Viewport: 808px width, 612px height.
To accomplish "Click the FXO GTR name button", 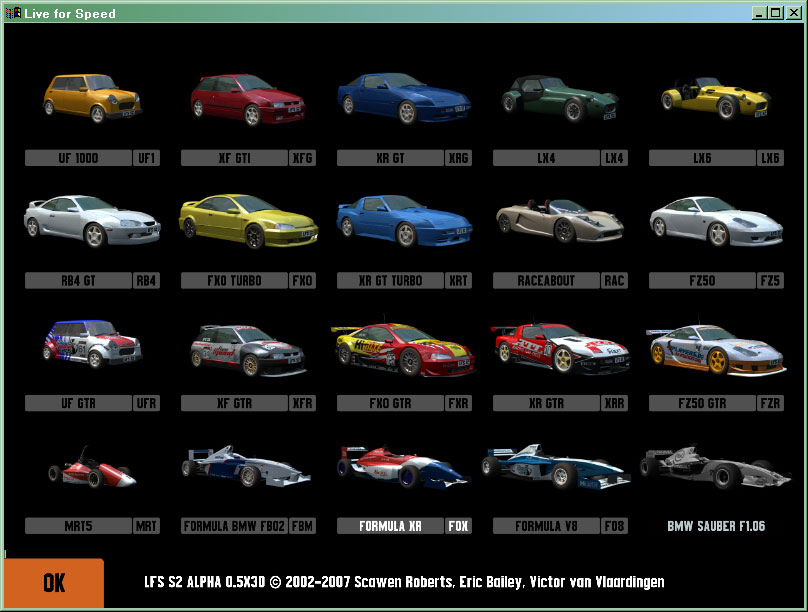I will [390, 403].
